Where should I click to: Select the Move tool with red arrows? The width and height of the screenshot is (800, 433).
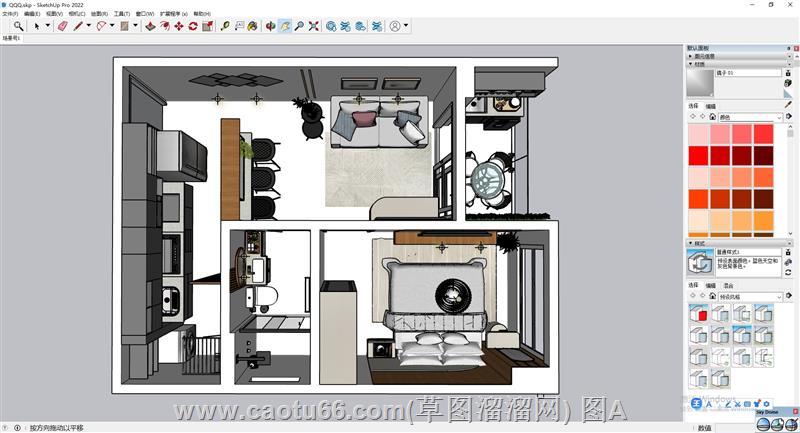point(179,26)
